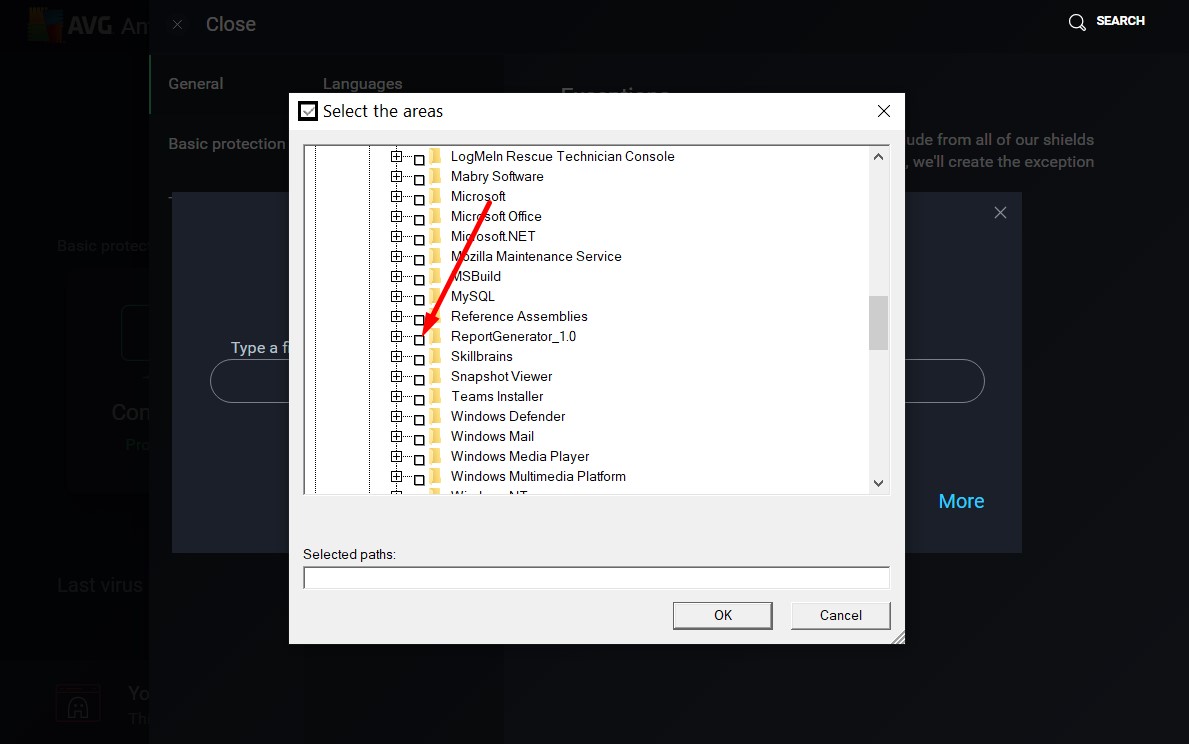
Task: Check the Microsoft Office checkbox
Action: tap(419, 220)
